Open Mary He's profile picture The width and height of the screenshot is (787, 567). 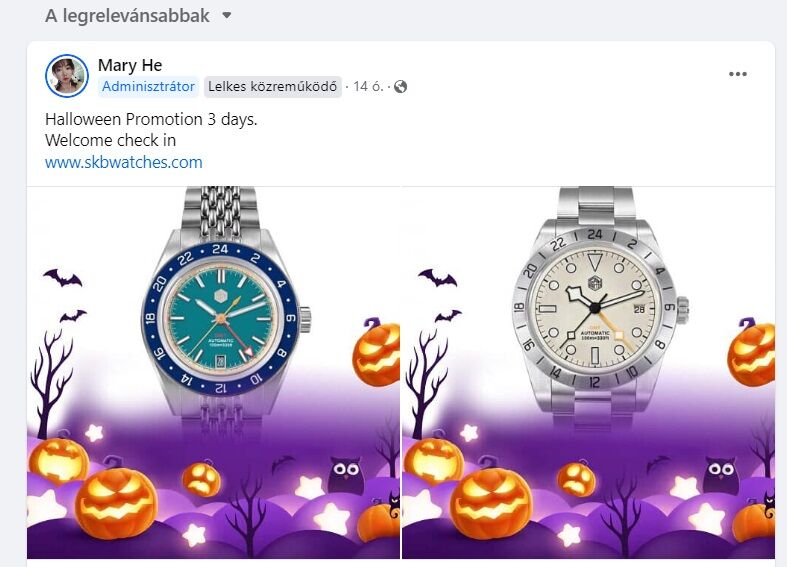(67, 76)
